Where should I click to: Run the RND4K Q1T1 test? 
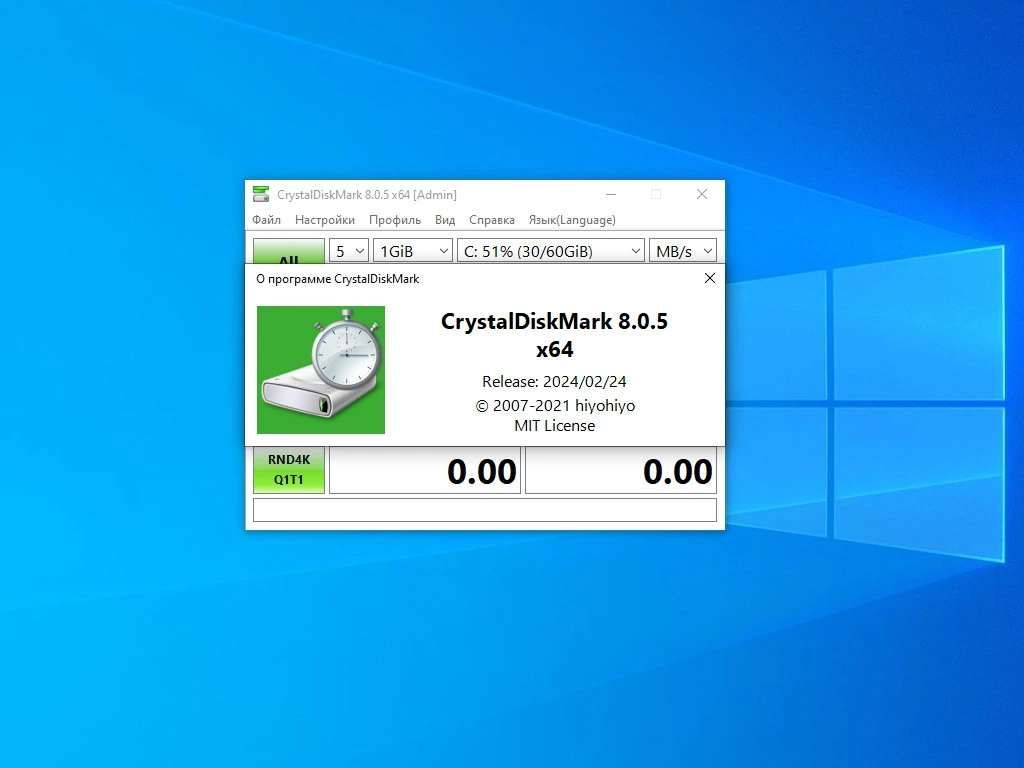[x=289, y=470]
